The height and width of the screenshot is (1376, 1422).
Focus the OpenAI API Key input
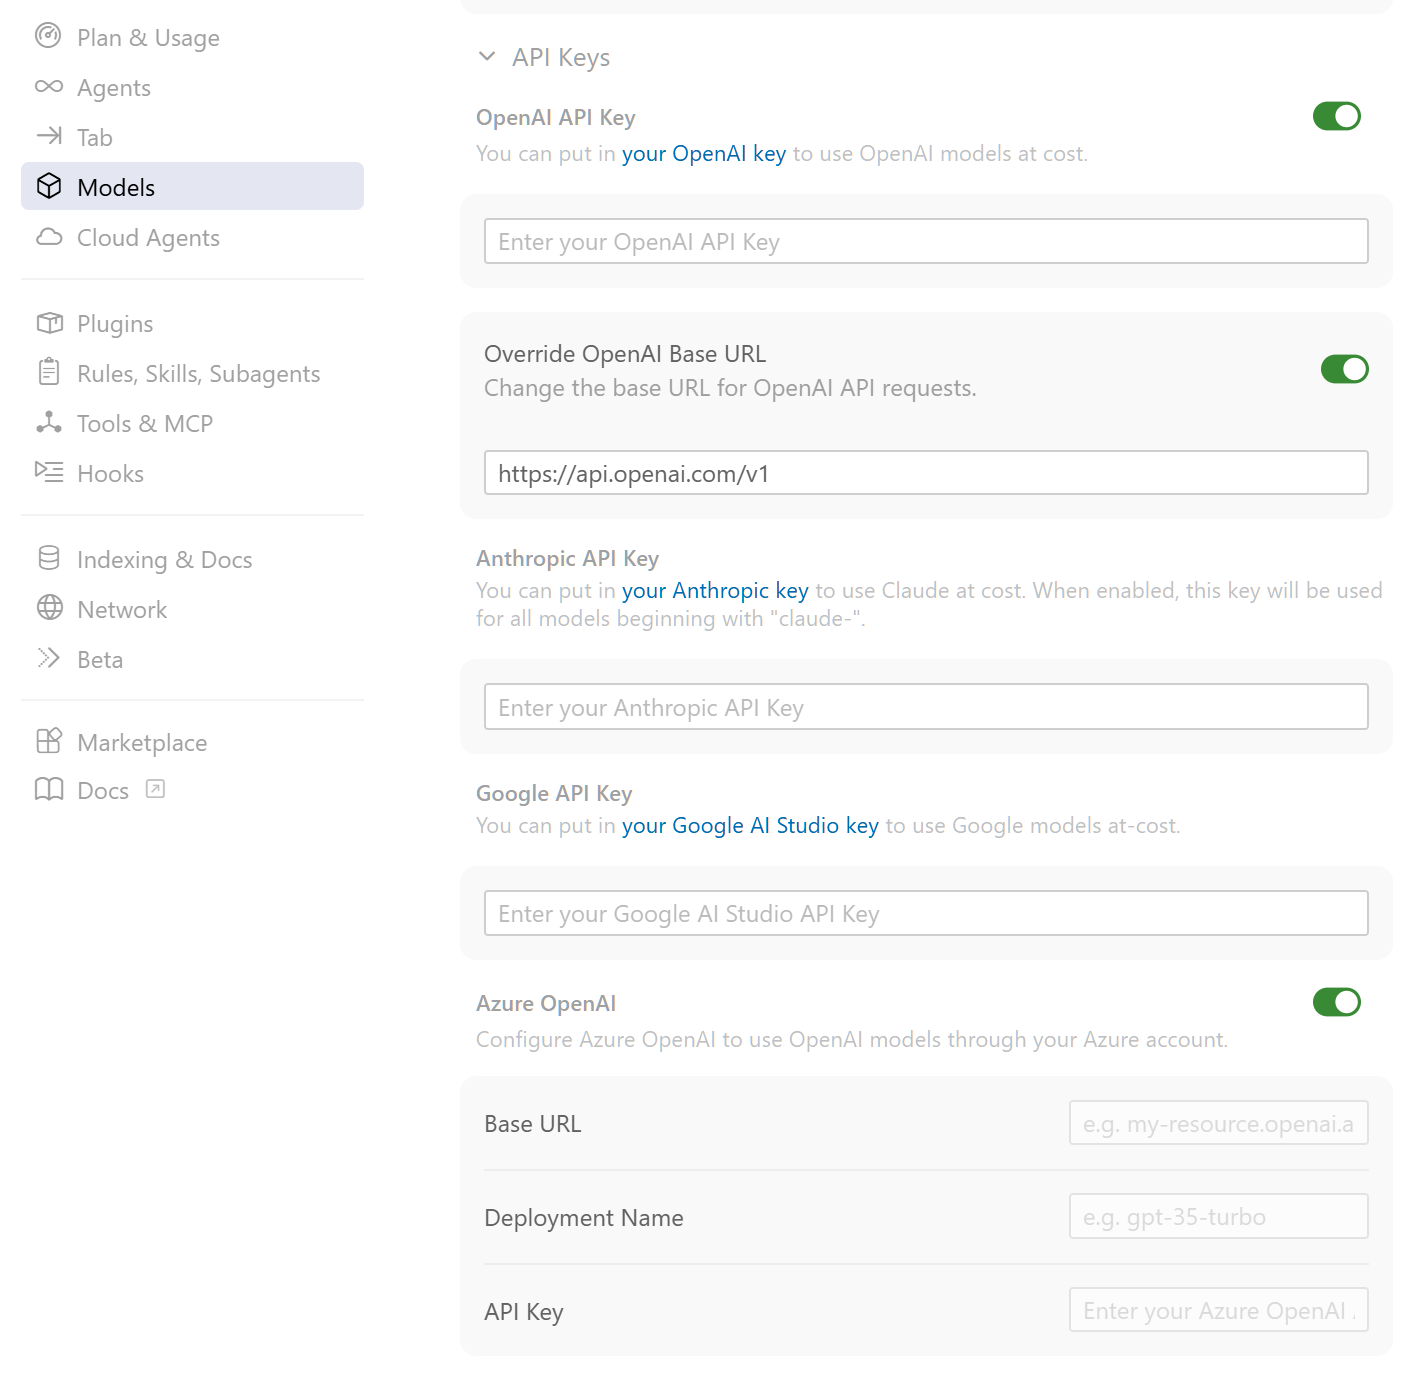coord(926,241)
